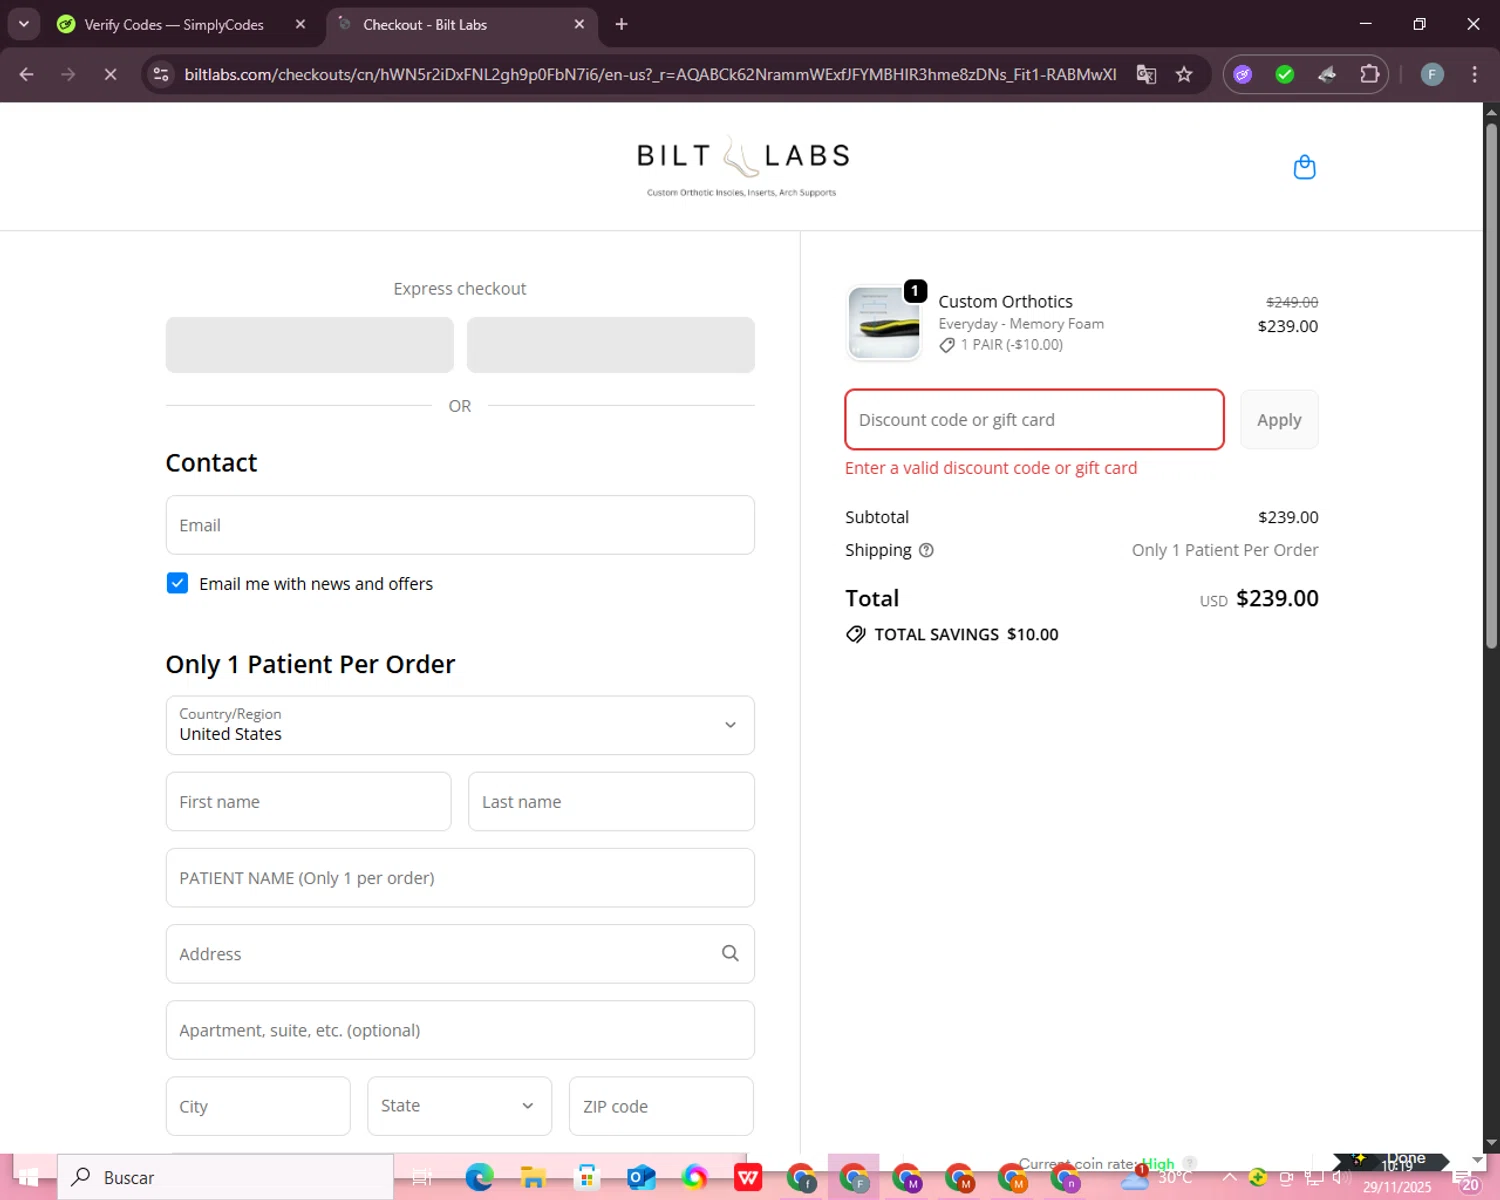Image resolution: width=1500 pixels, height=1200 pixels.
Task: Click the Custom Orthotics product thumbnail
Action: (x=884, y=323)
